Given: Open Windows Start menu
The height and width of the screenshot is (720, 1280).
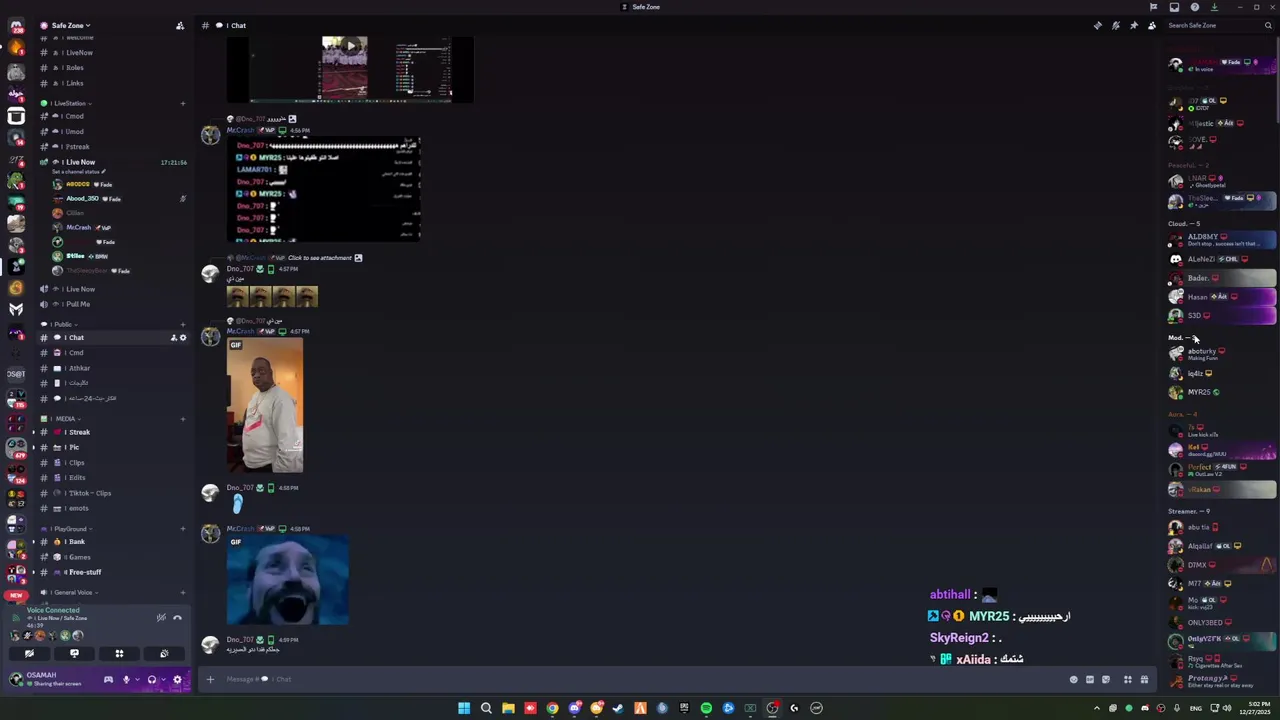Looking at the screenshot, I should (x=464, y=708).
